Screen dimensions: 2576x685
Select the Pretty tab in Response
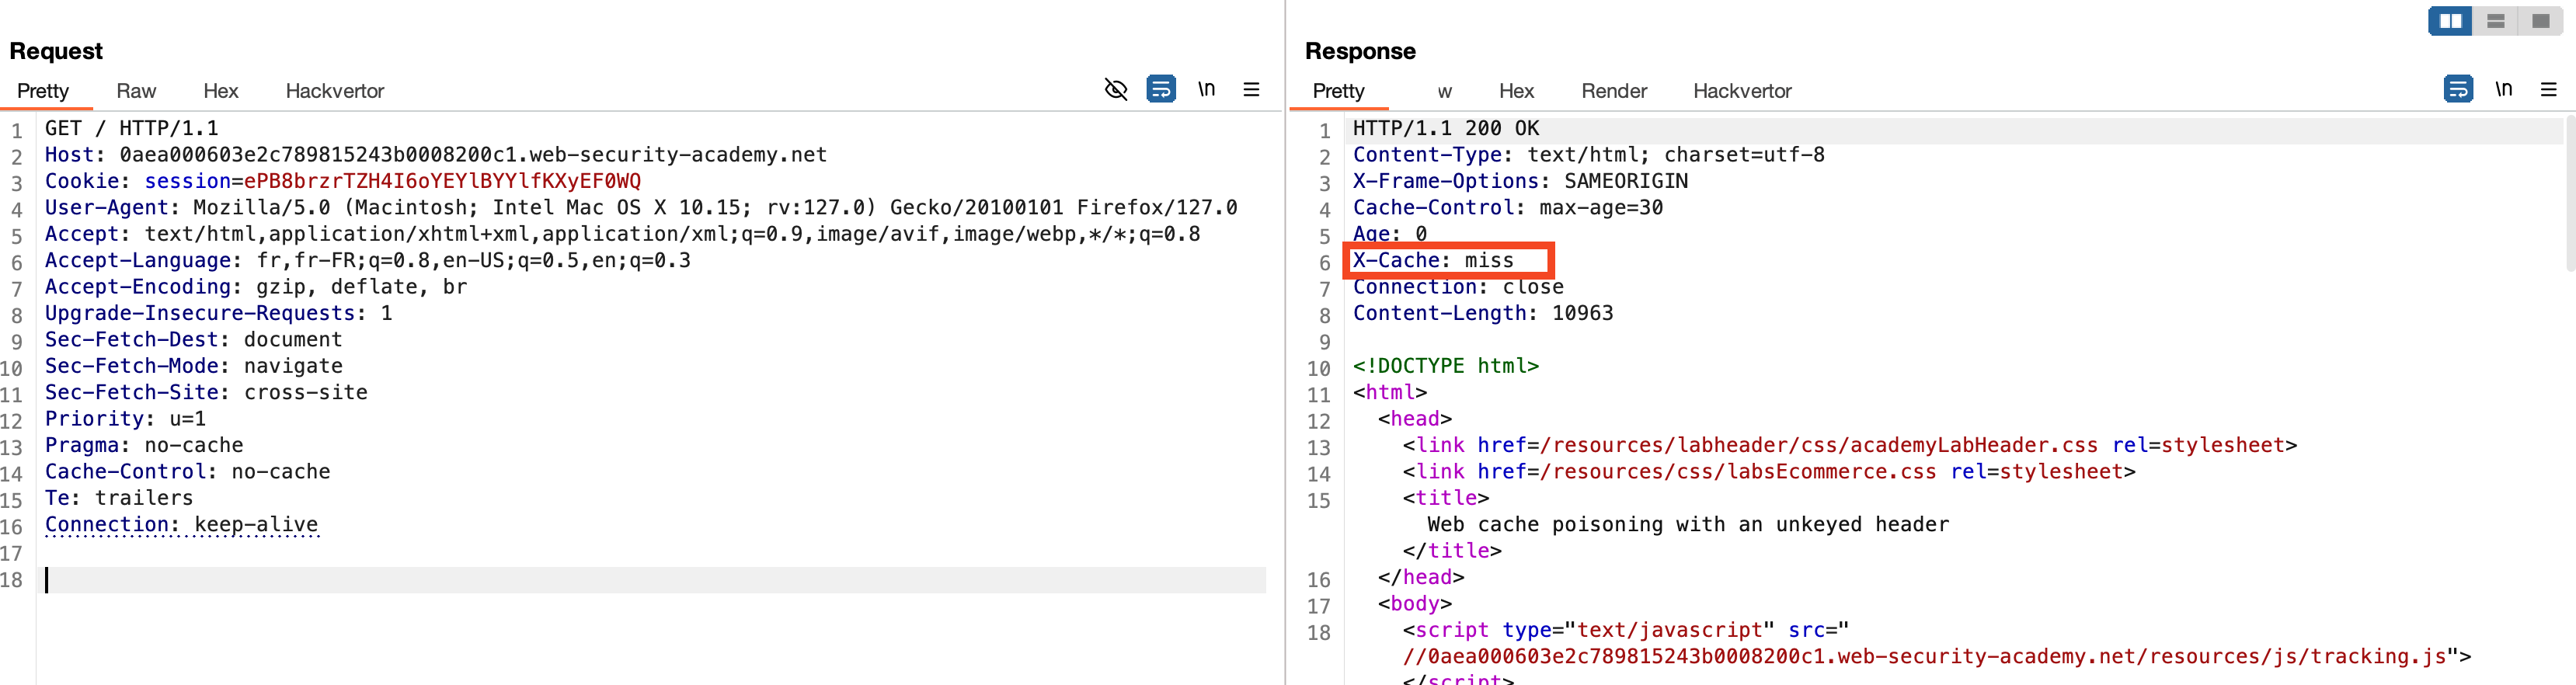pyautogui.click(x=1338, y=91)
